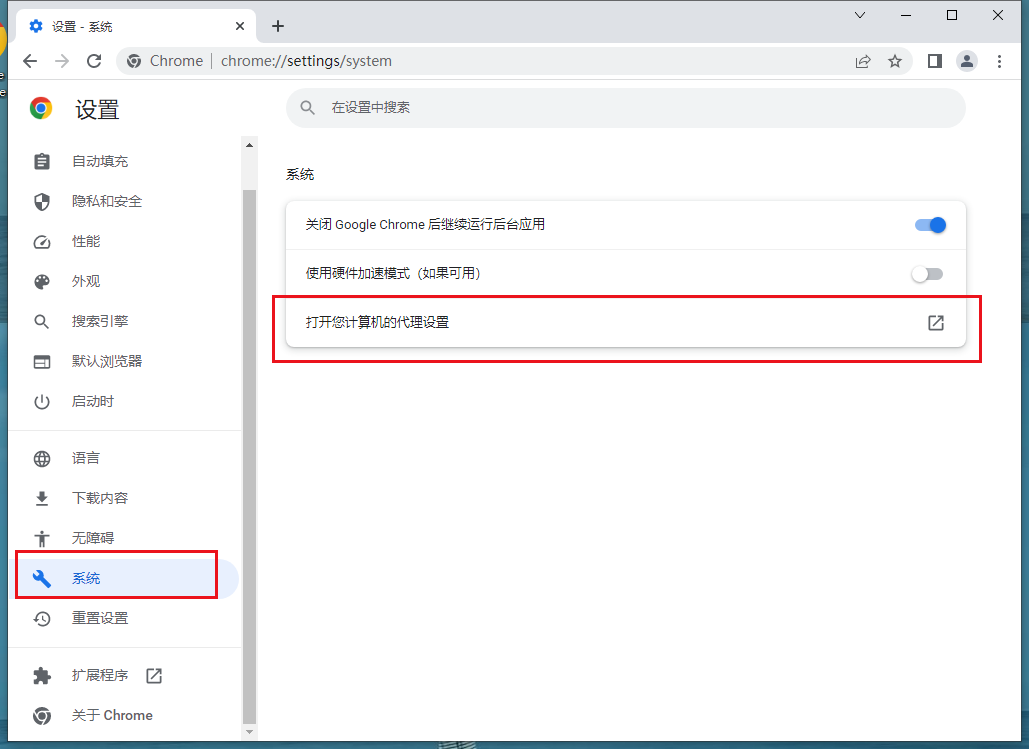Click the sidebar scrollbar down arrow
This screenshot has height=749, width=1029.
click(249, 731)
